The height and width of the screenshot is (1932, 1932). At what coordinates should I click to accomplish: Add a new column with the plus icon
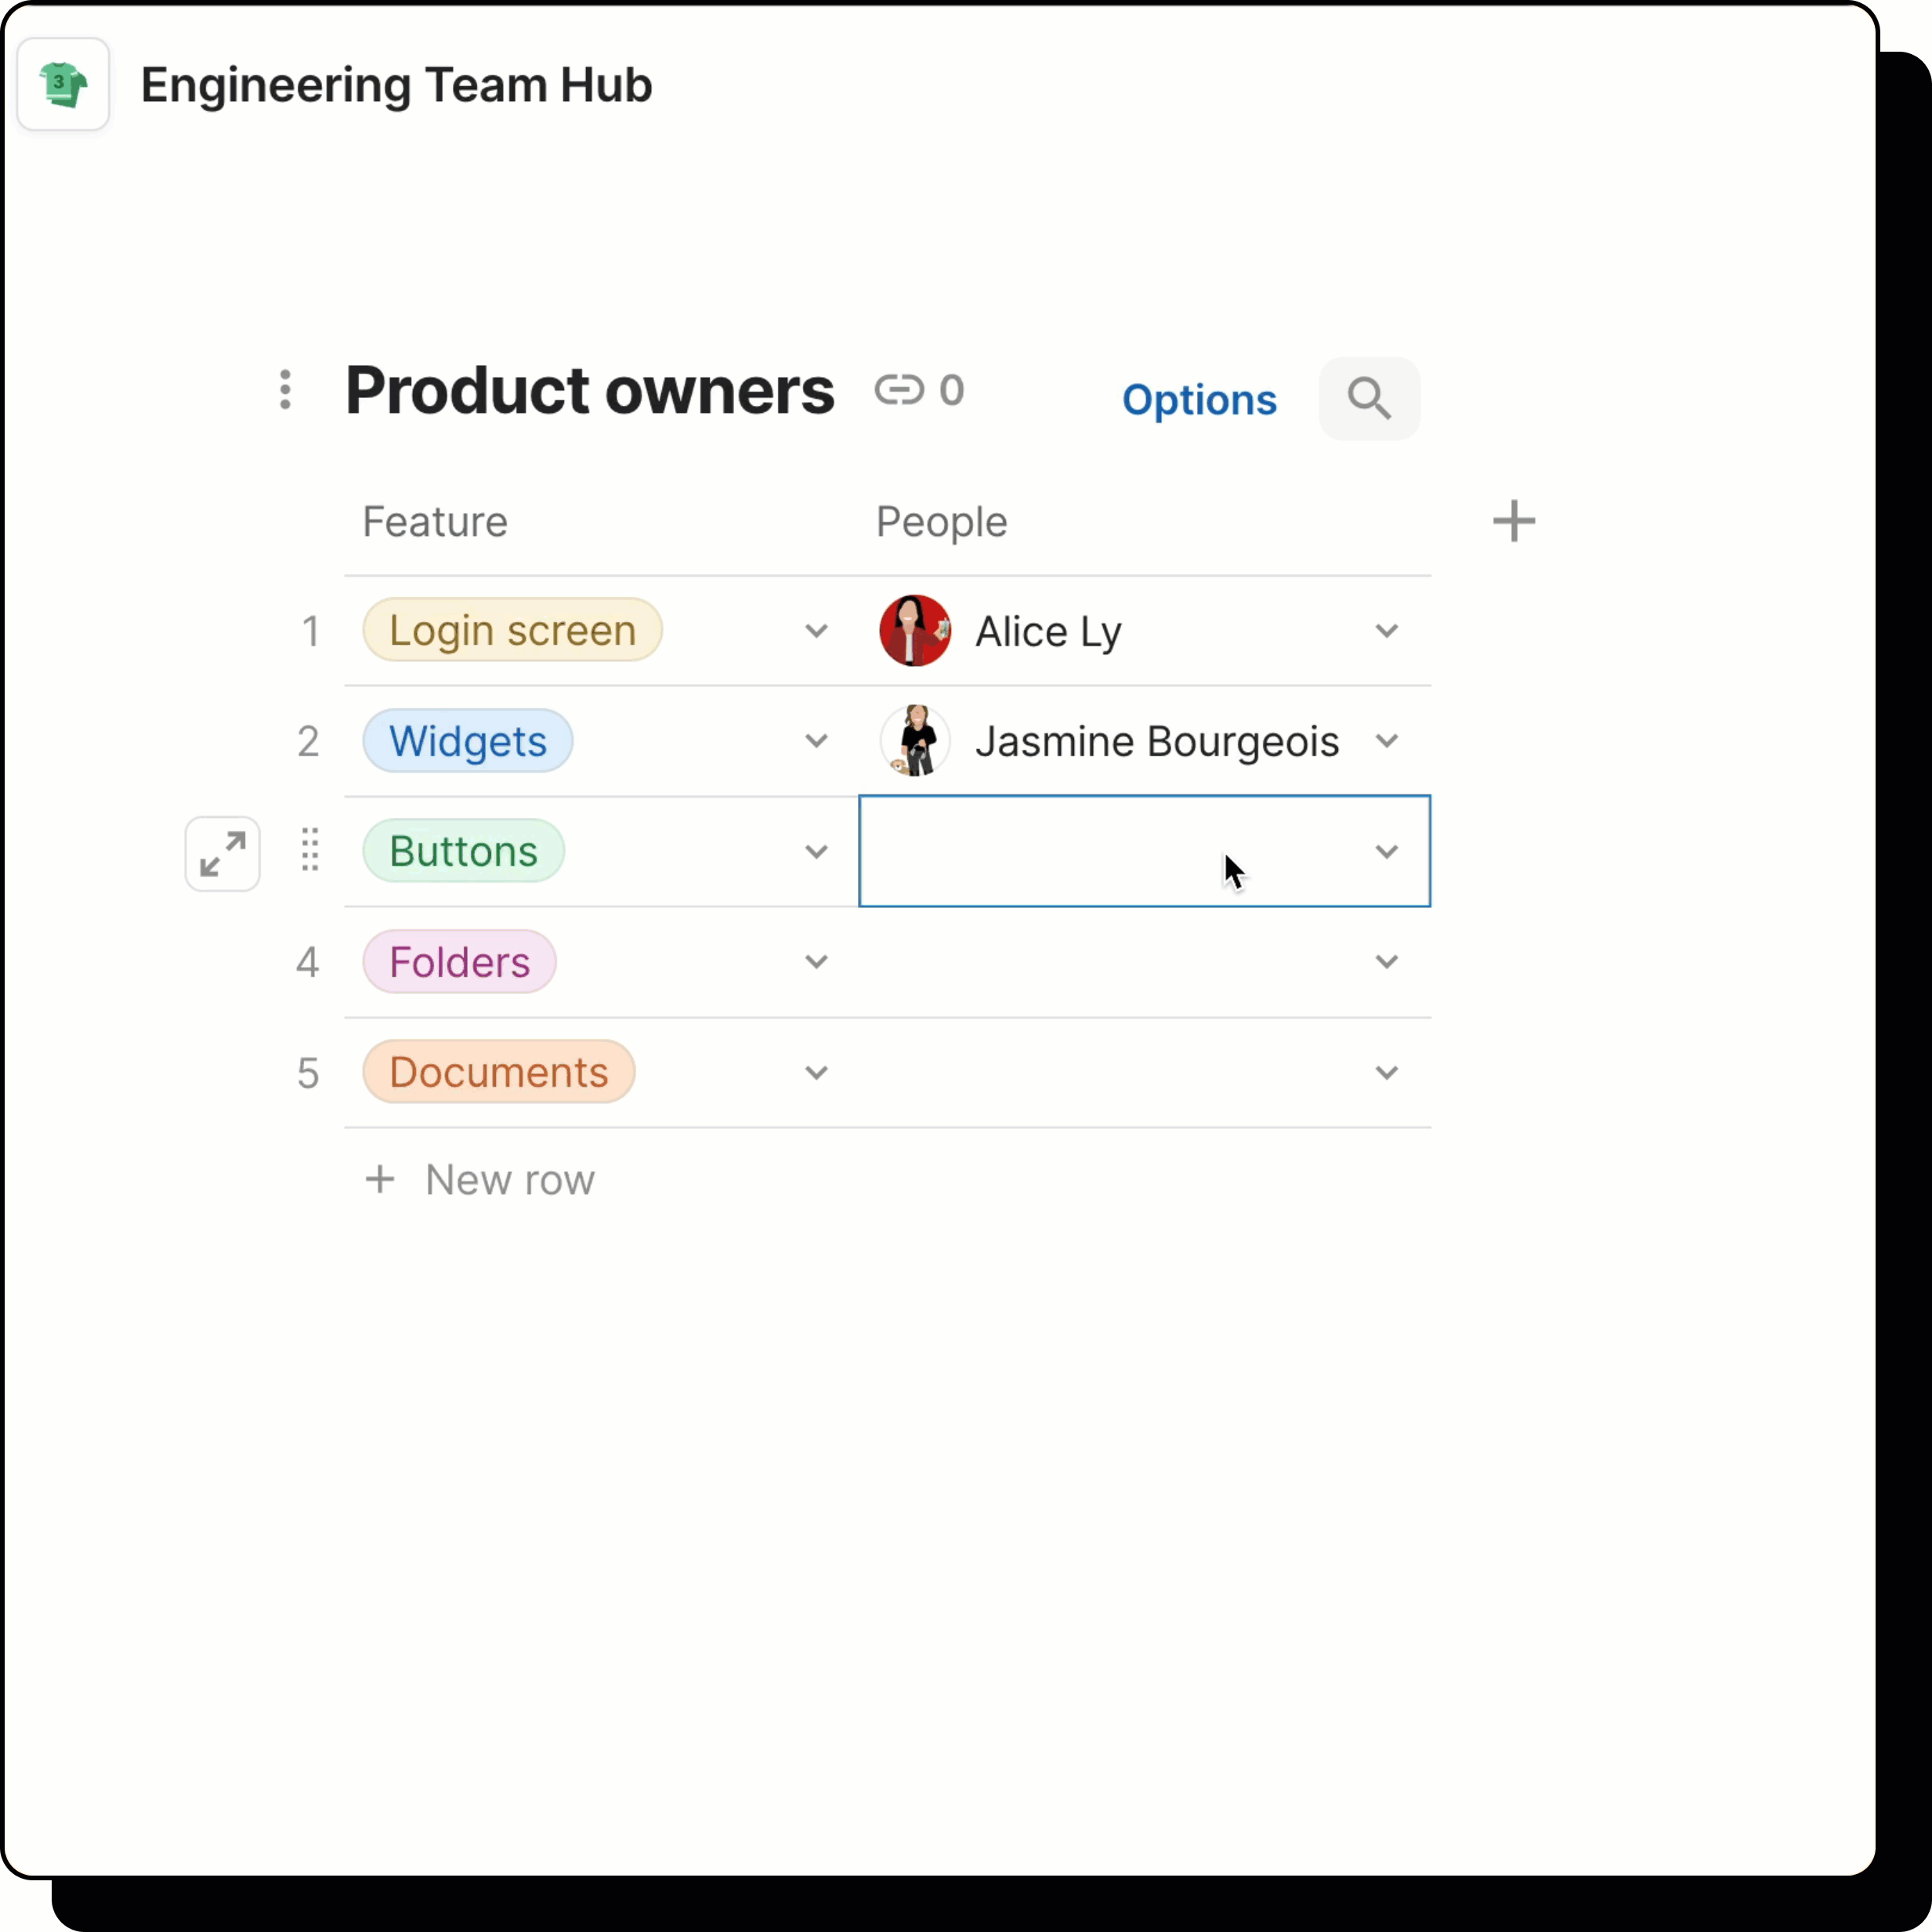coord(1513,520)
